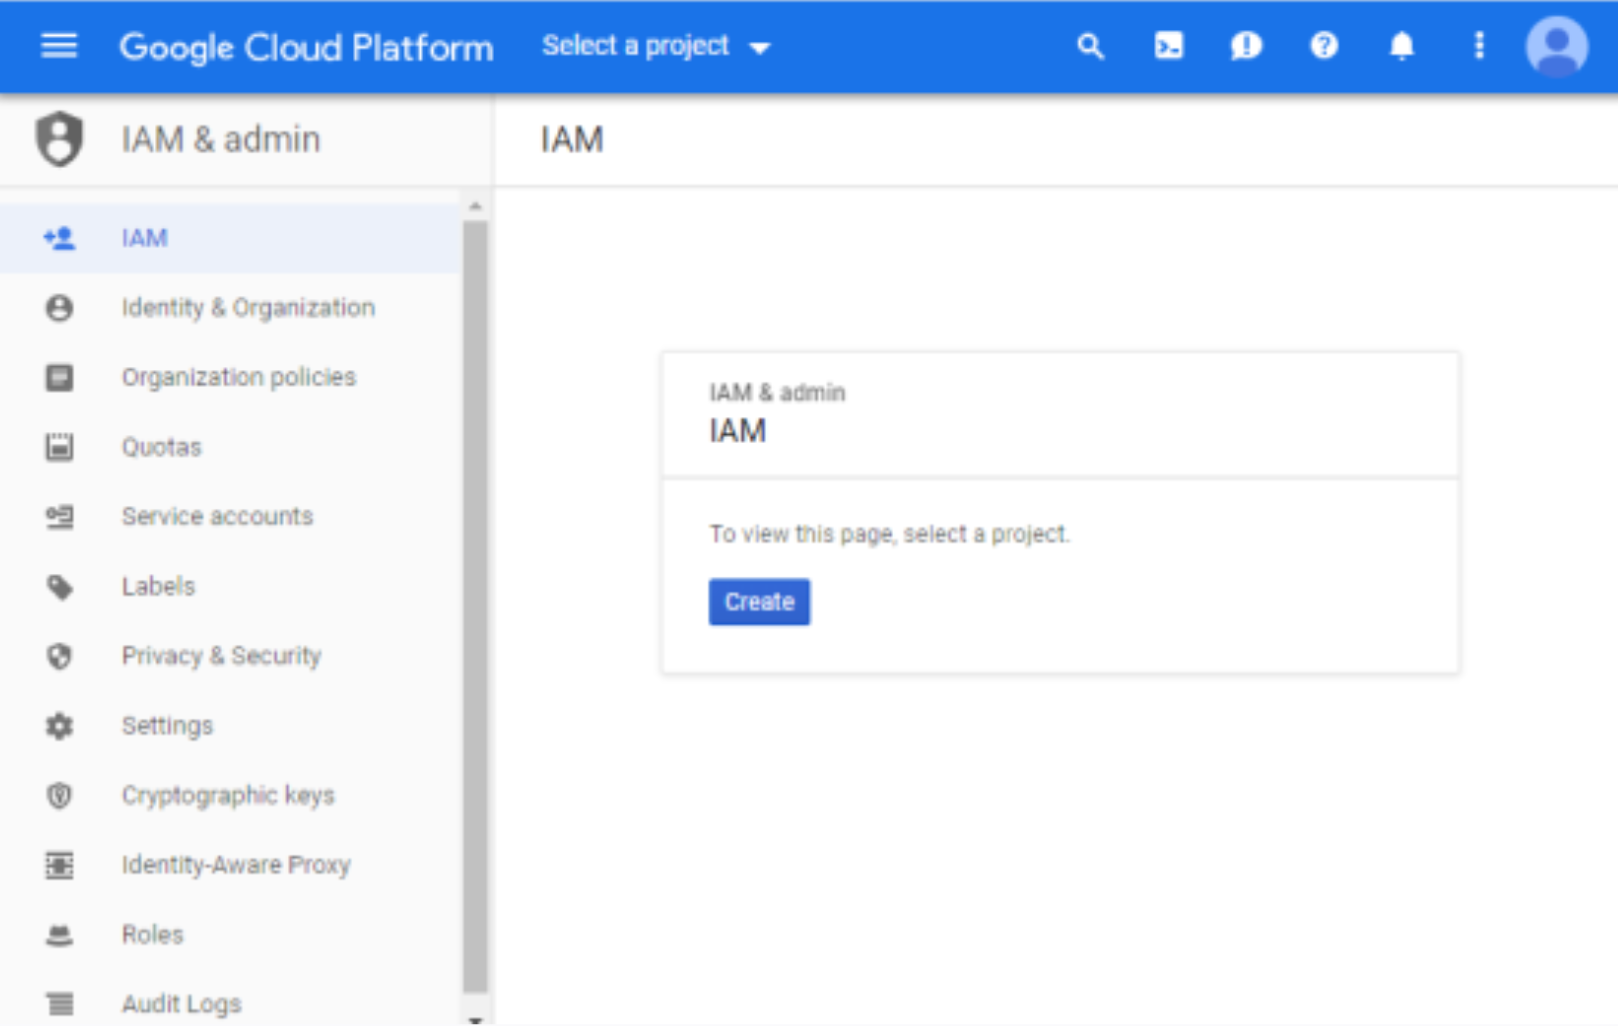Screen dimensions: 1618x1026
Task: Click the Privacy & Security shield icon
Action: [x=59, y=656]
